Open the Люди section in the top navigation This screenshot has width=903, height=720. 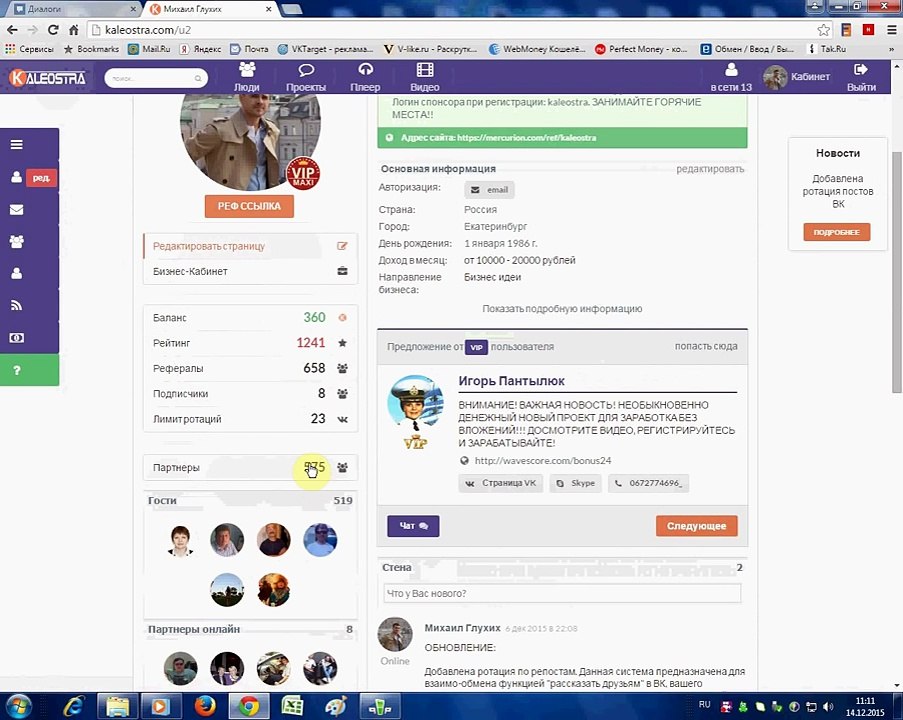point(246,77)
